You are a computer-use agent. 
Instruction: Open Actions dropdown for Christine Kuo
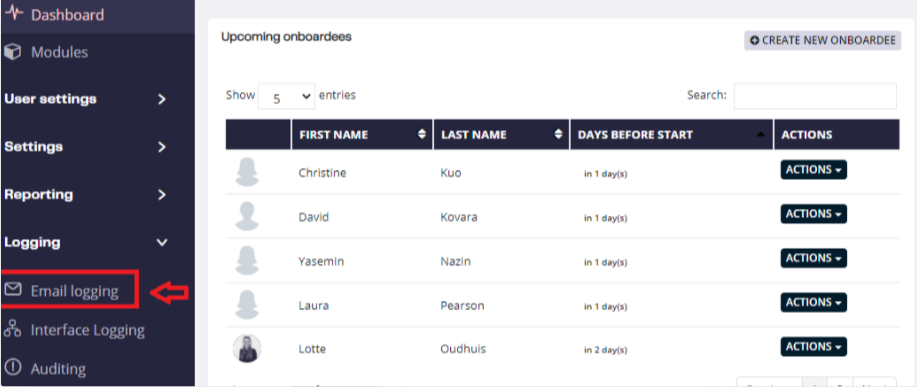(x=813, y=170)
